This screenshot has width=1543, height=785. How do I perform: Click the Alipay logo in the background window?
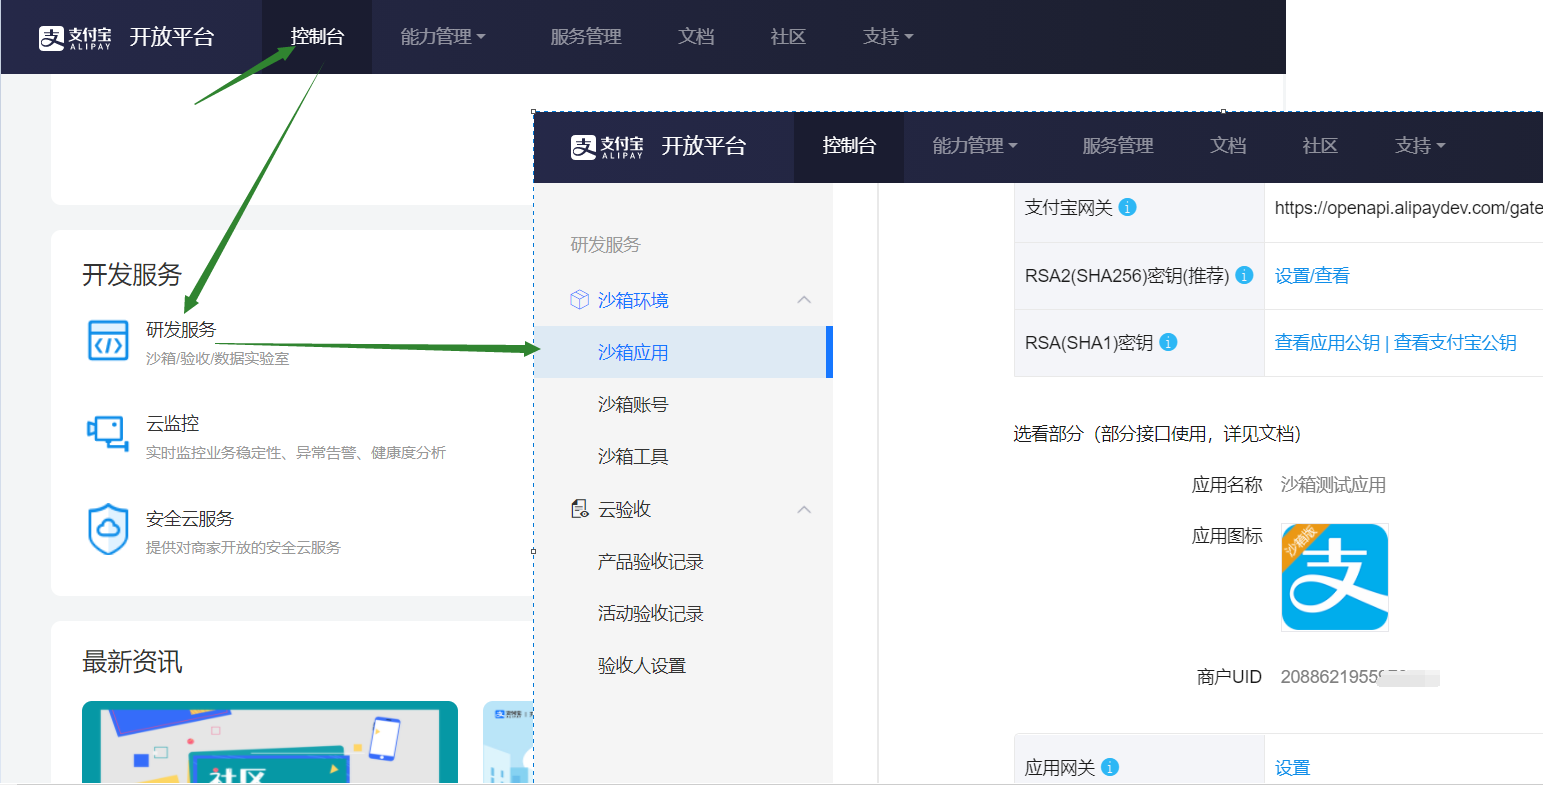click(x=75, y=38)
